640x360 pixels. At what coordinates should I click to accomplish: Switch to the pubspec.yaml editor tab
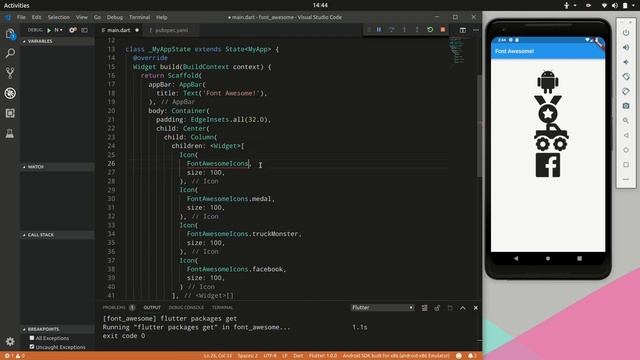click(171, 30)
